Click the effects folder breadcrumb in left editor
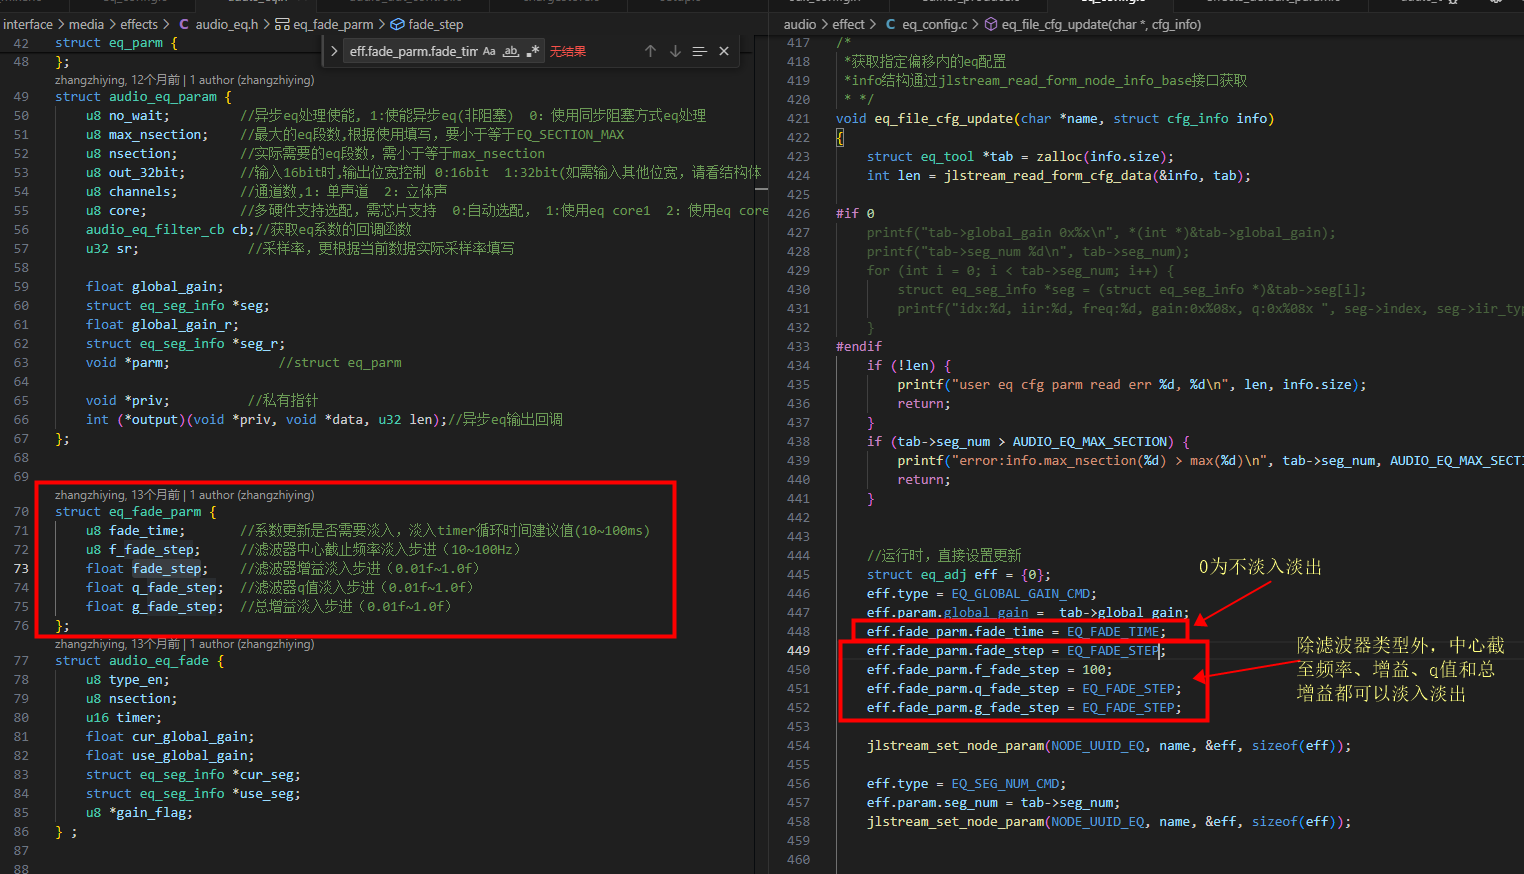The image size is (1524, 874). click(139, 24)
